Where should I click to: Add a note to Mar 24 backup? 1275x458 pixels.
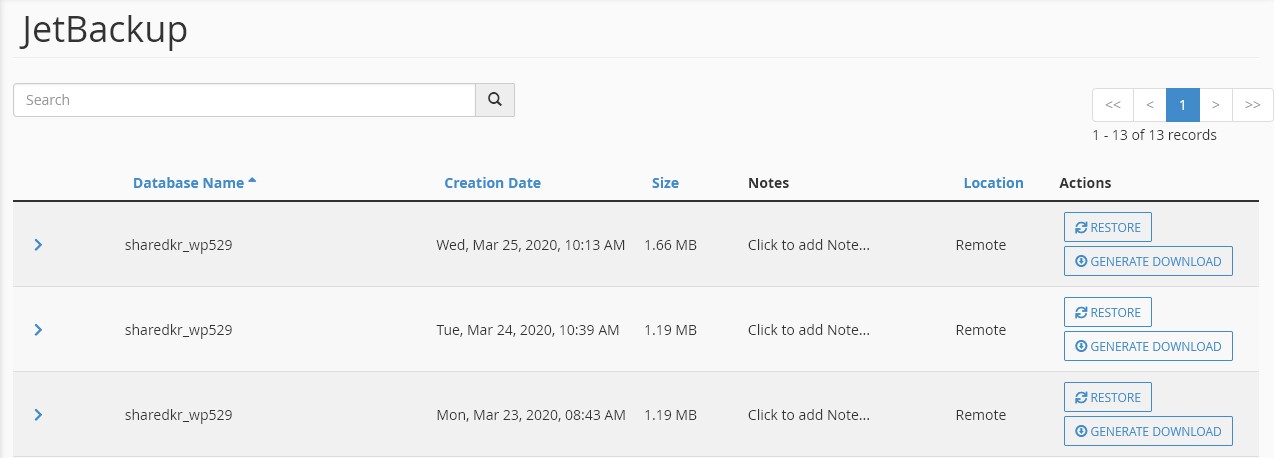[x=808, y=330]
